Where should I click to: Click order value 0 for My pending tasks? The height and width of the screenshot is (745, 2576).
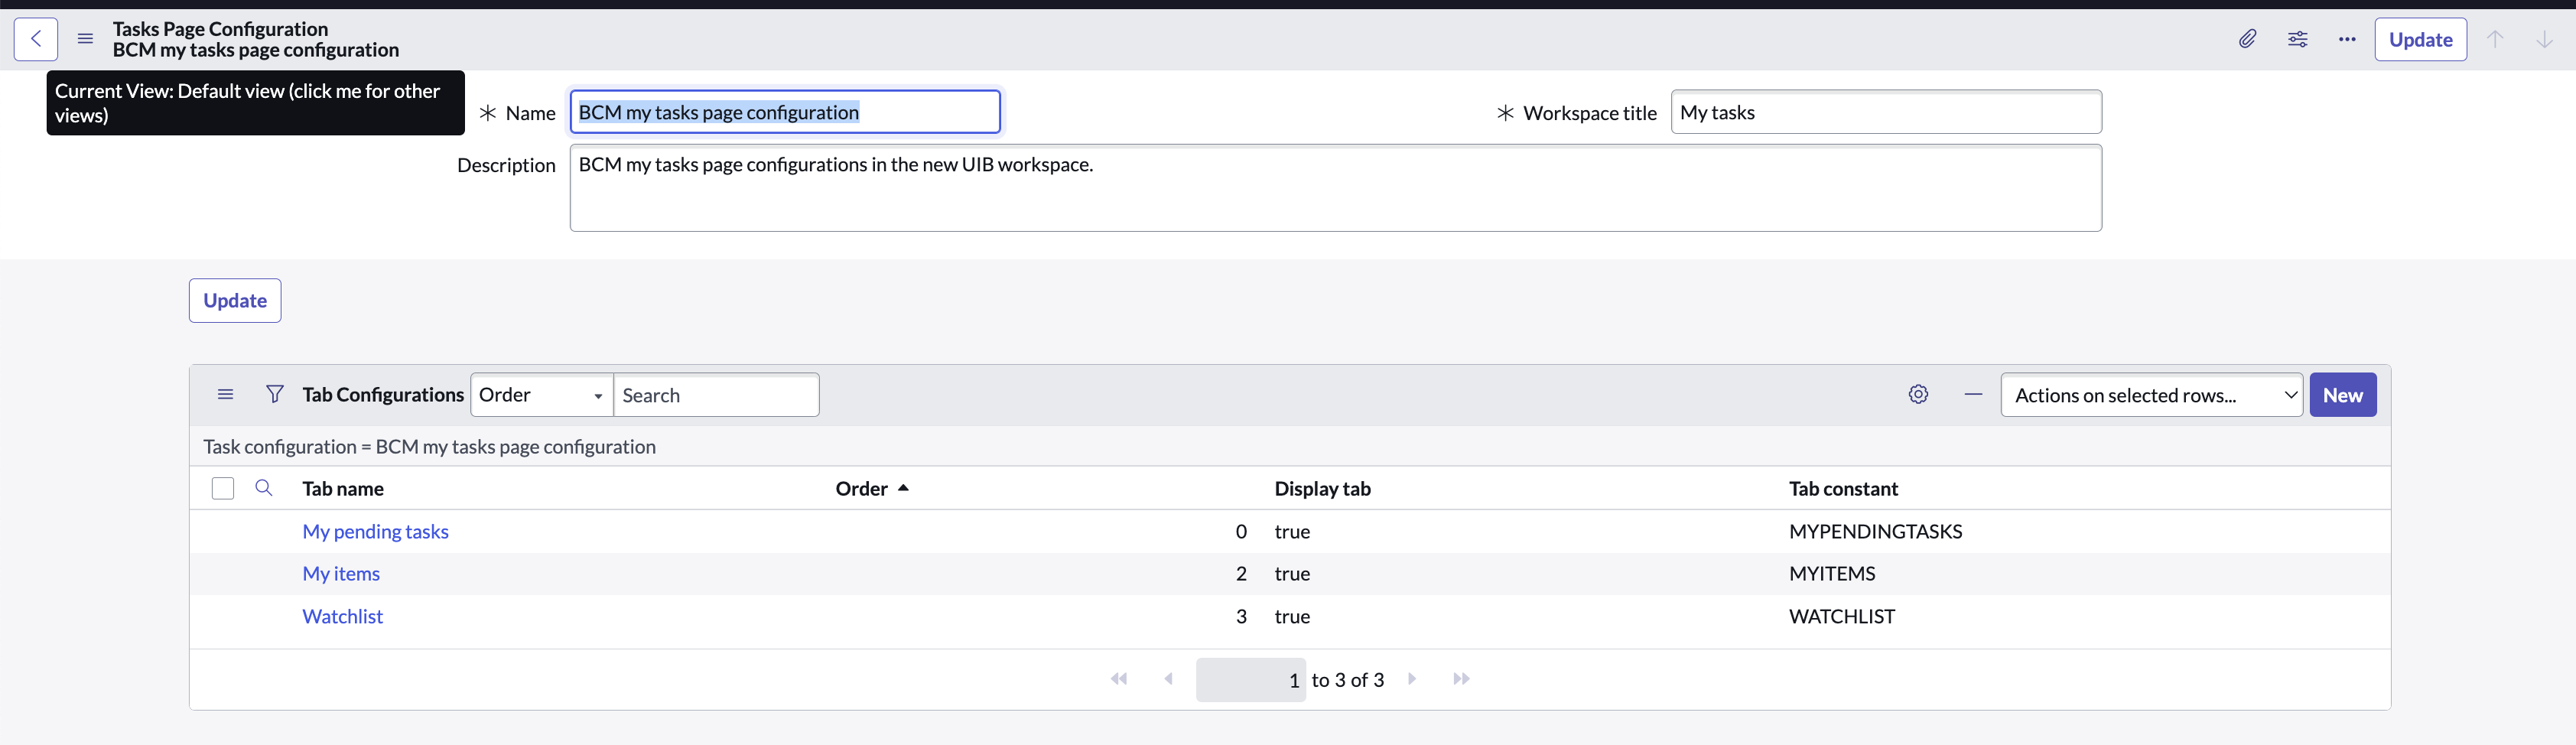point(1241,531)
